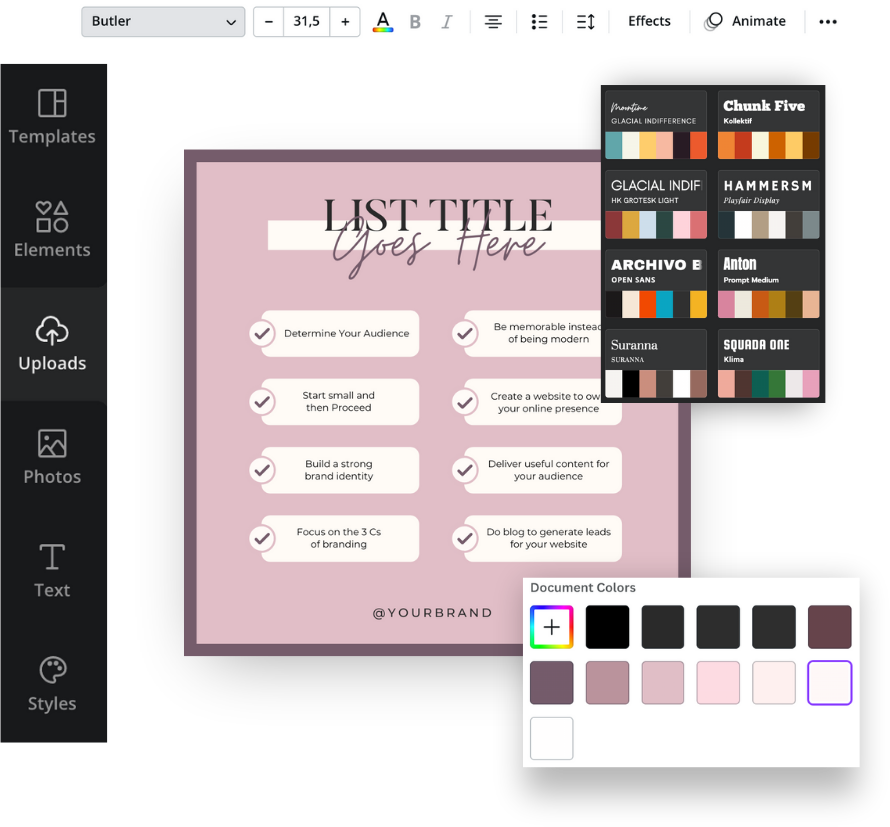Screen dimensions: 890x827
Task: Open the Butler font dropdown
Action: [x=163, y=22]
